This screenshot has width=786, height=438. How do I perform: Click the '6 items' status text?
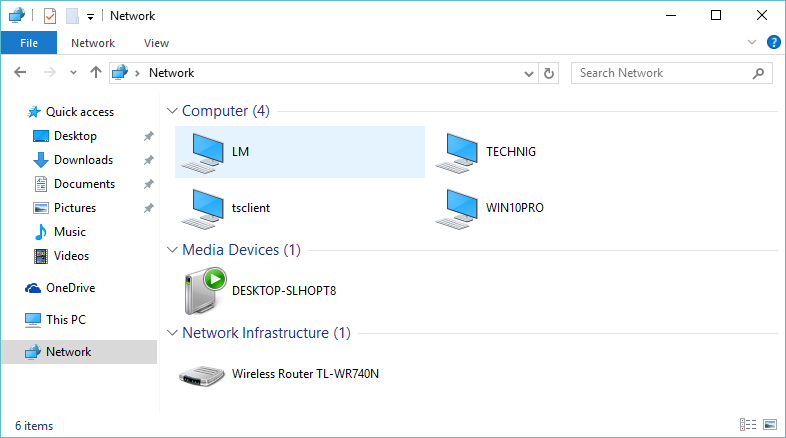[34, 426]
